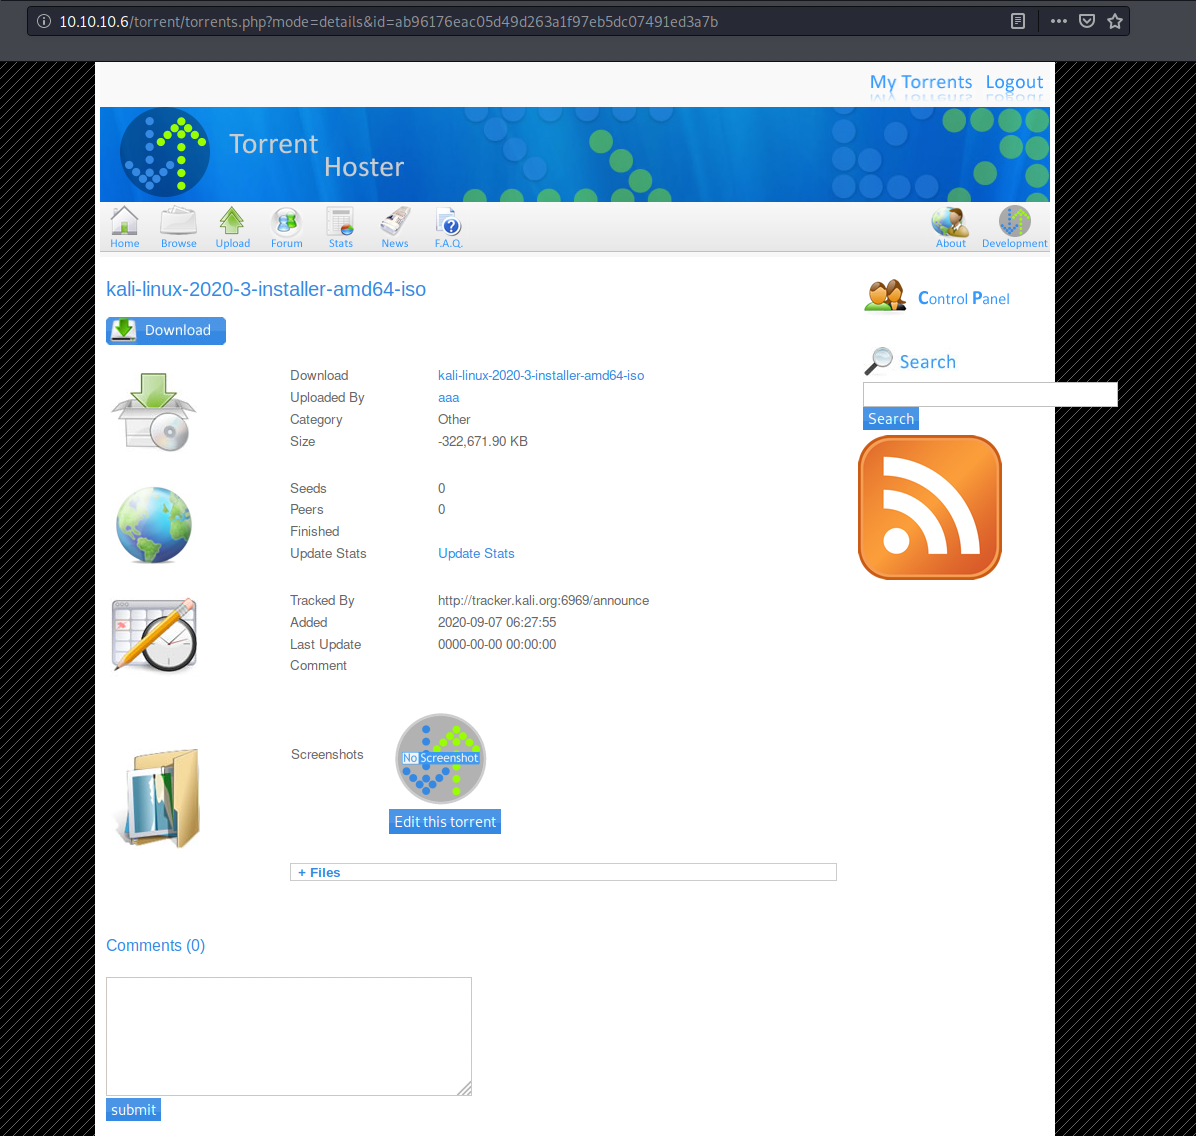Click the bookmark star in address bar
The image size is (1196, 1136).
point(1114,21)
